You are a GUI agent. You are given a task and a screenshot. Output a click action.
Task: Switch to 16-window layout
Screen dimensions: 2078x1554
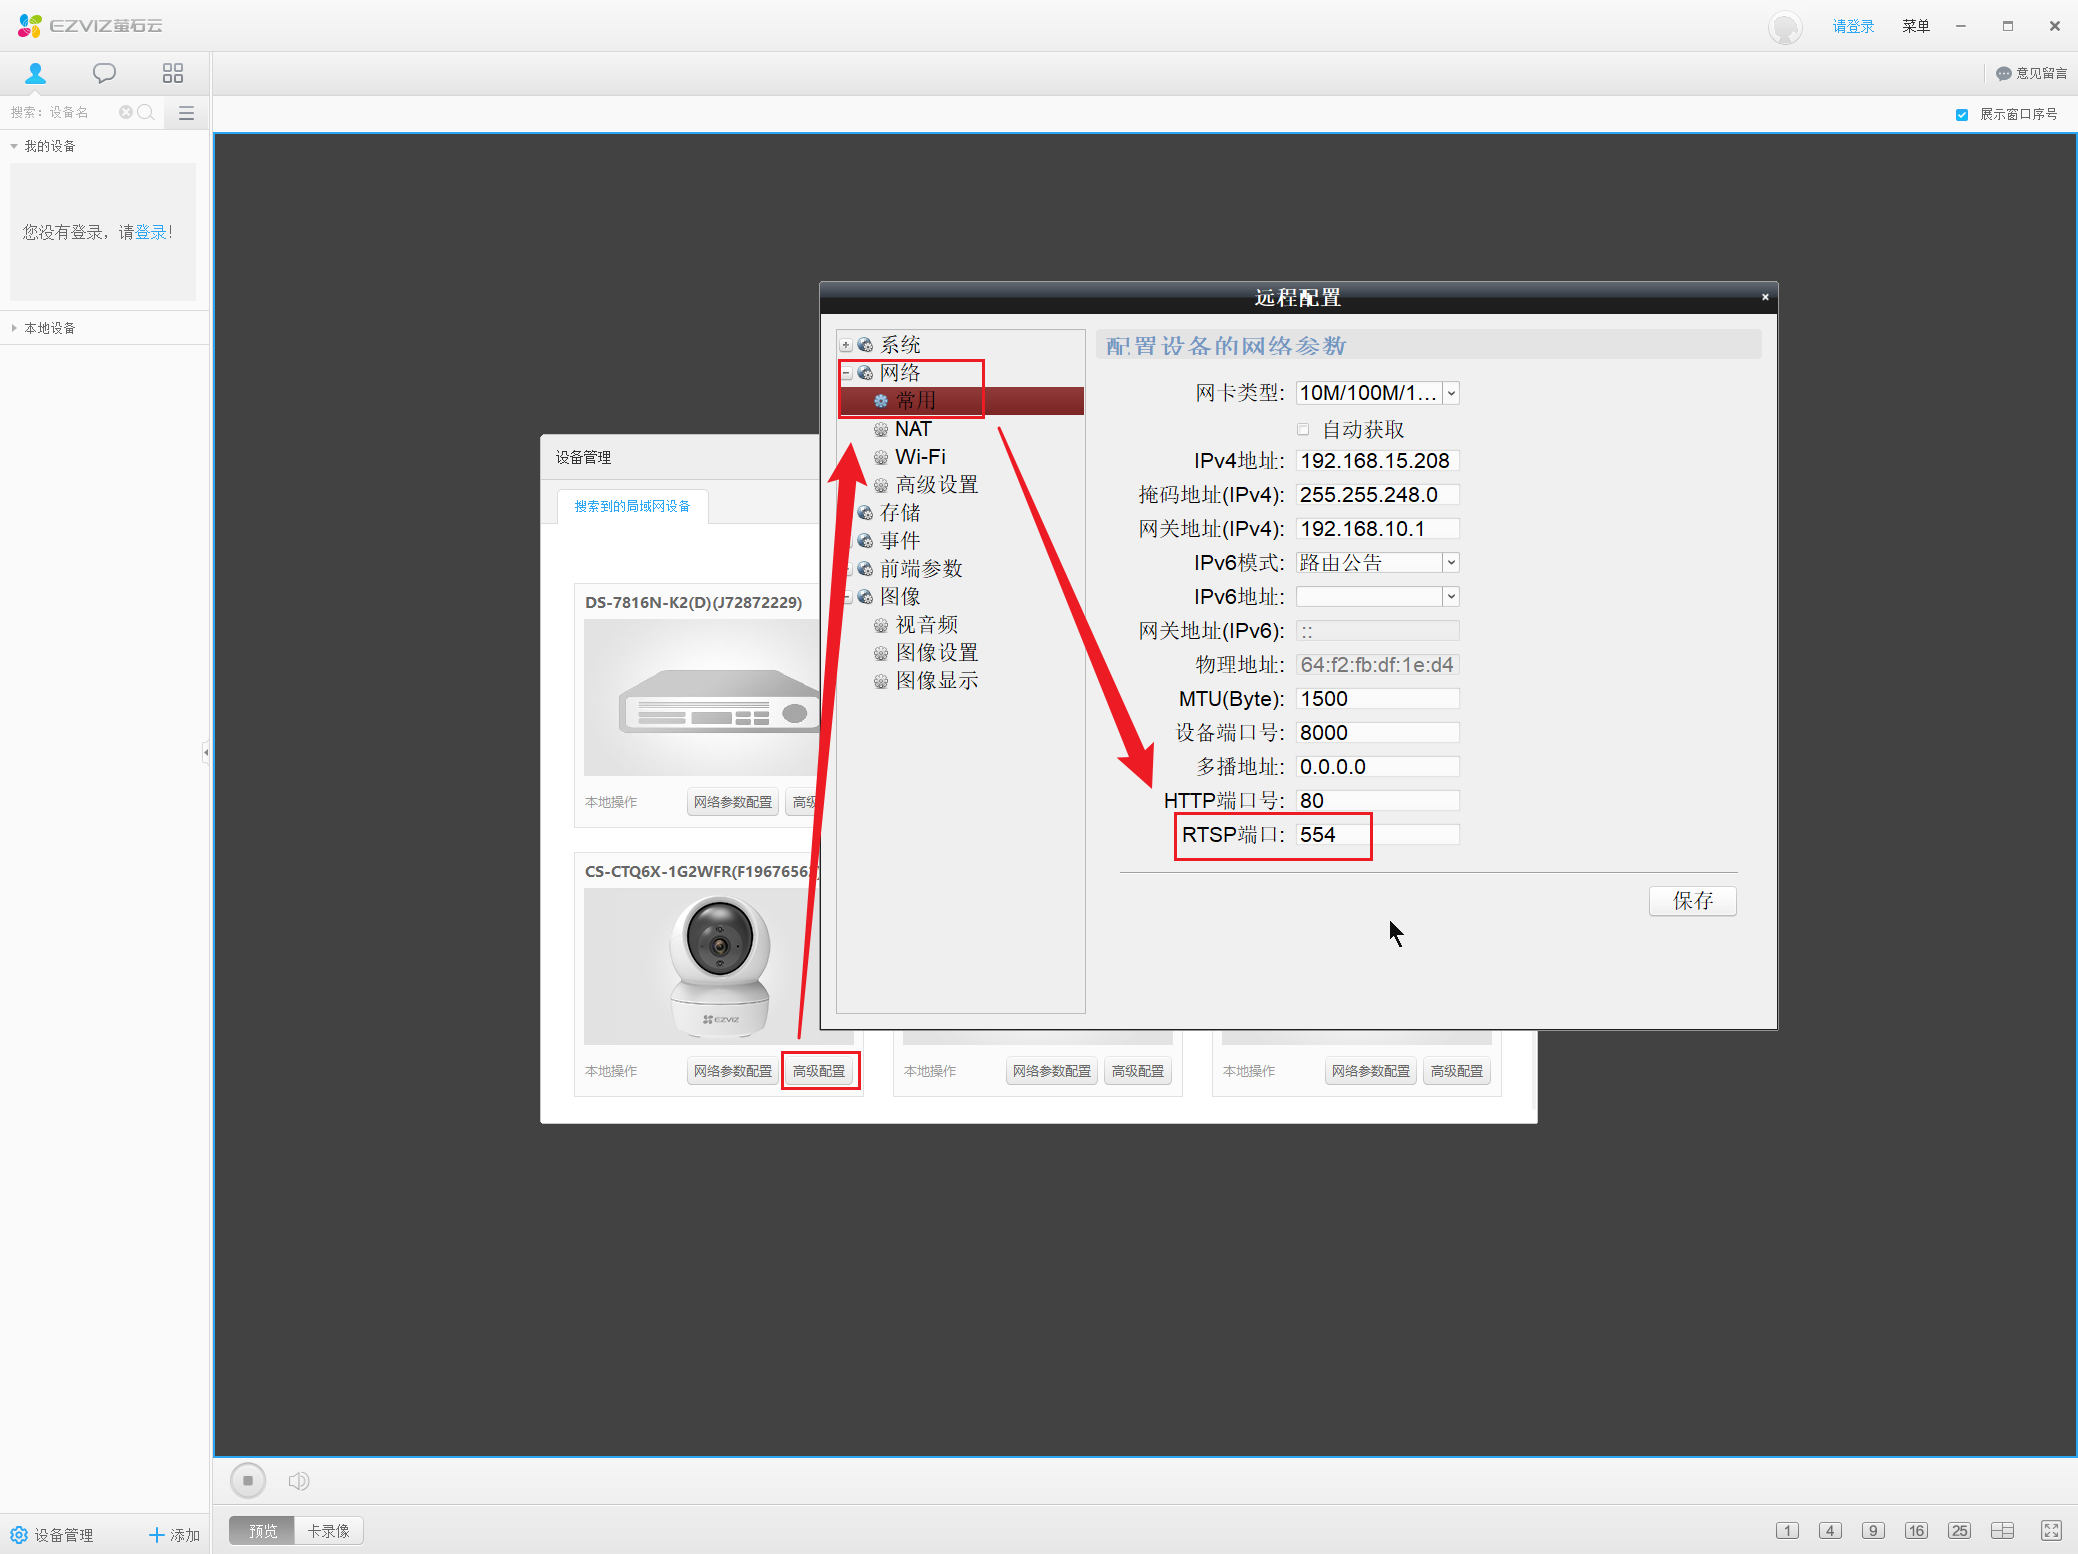coord(1916,1531)
